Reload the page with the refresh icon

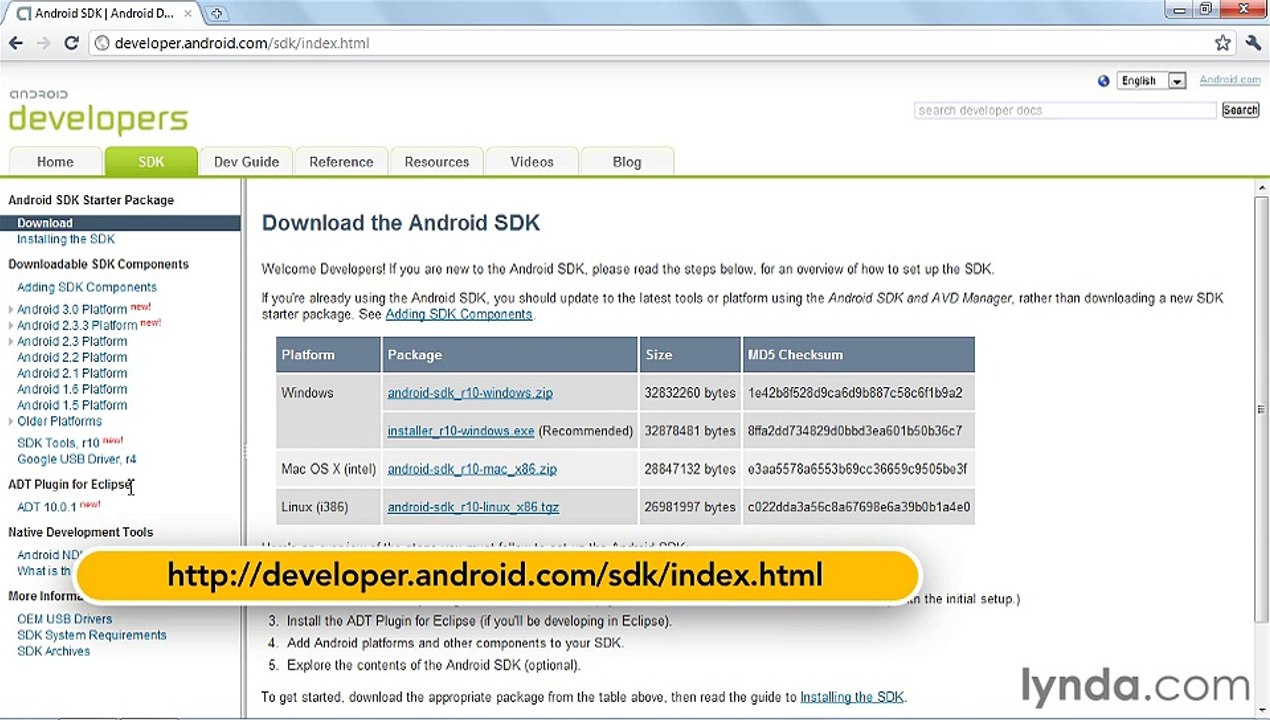click(71, 43)
